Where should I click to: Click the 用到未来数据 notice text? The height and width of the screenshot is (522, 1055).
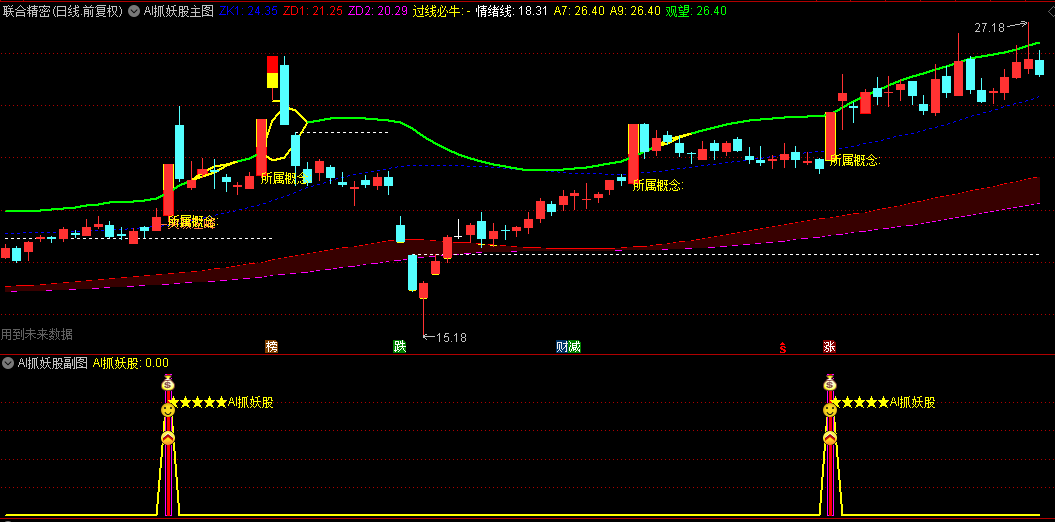(x=37, y=334)
